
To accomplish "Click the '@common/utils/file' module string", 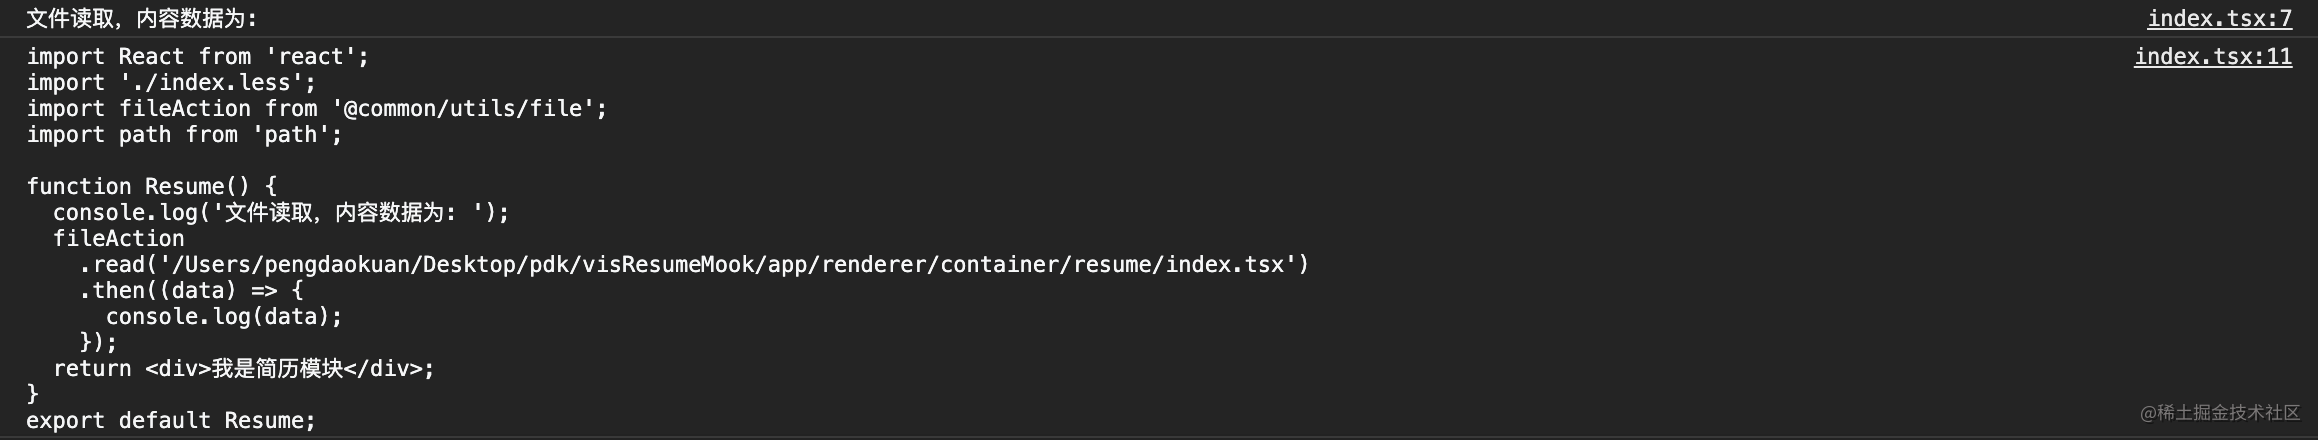I will (469, 109).
